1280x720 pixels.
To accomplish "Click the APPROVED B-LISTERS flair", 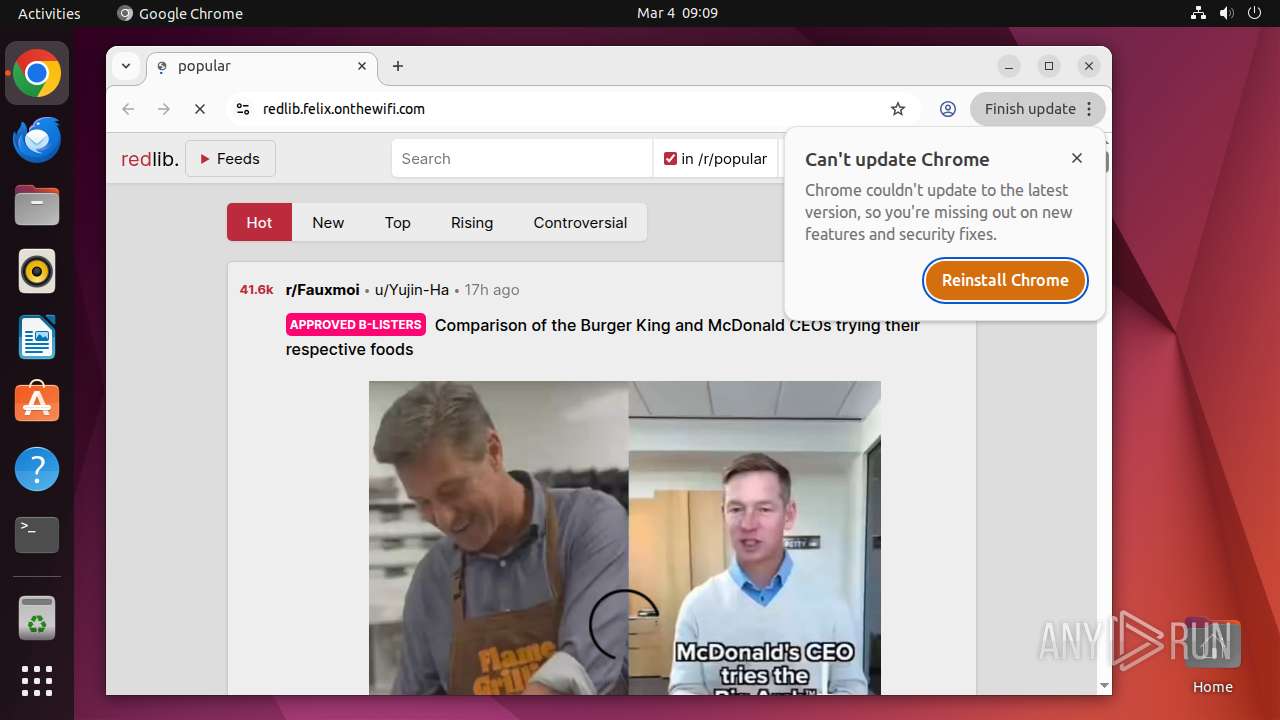I will pyautogui.click(x=356, y=325).
